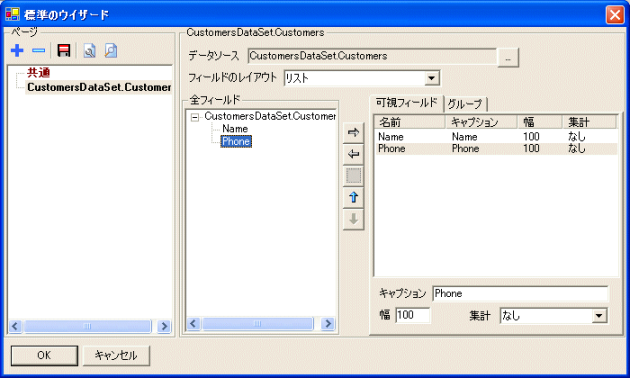Collapse the CustomersDataSet.Customer field tree node
Screen dimensions: 630x378
click(195, 117)
